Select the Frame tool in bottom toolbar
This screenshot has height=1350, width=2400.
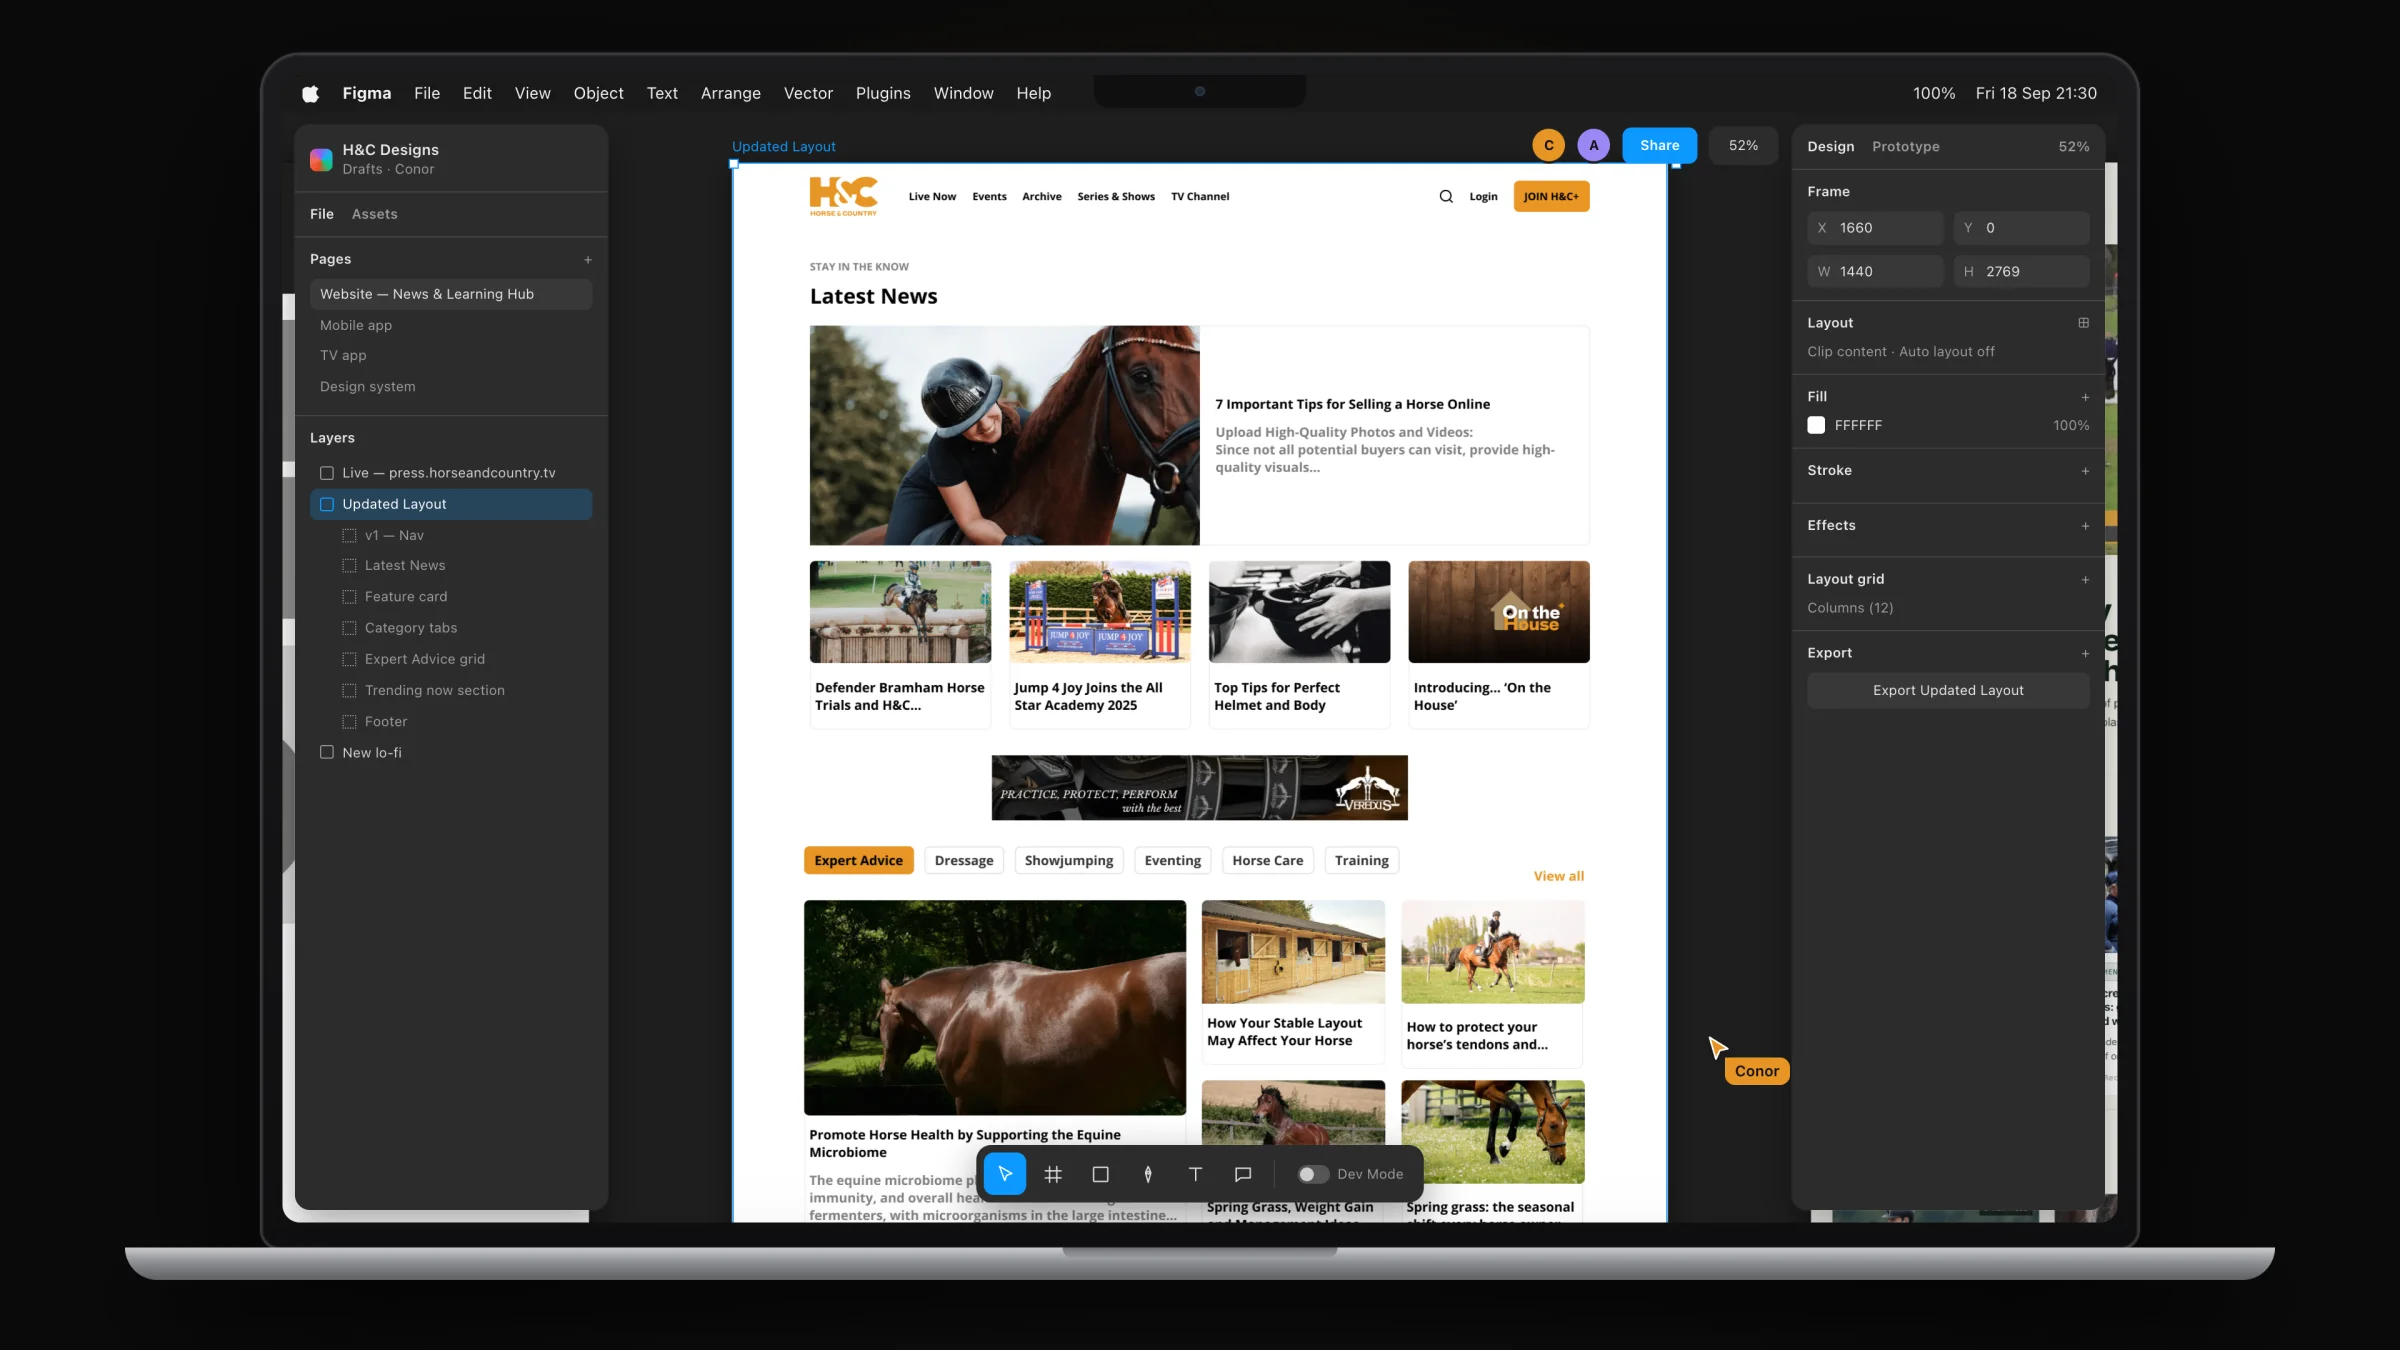tap(1053, 1174)
